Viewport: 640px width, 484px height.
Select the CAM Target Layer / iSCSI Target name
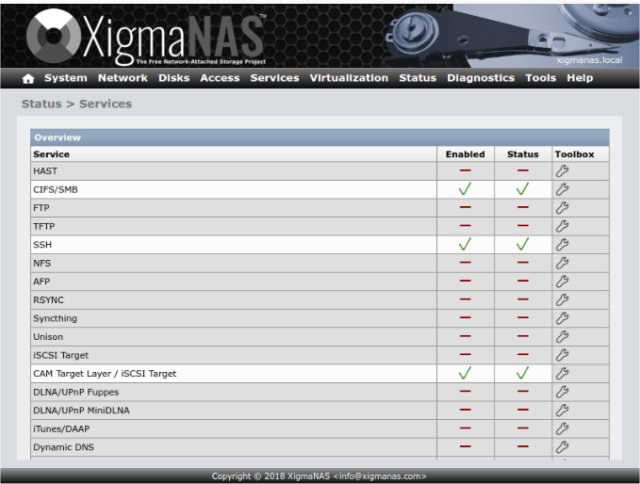[x=105, y=373]
